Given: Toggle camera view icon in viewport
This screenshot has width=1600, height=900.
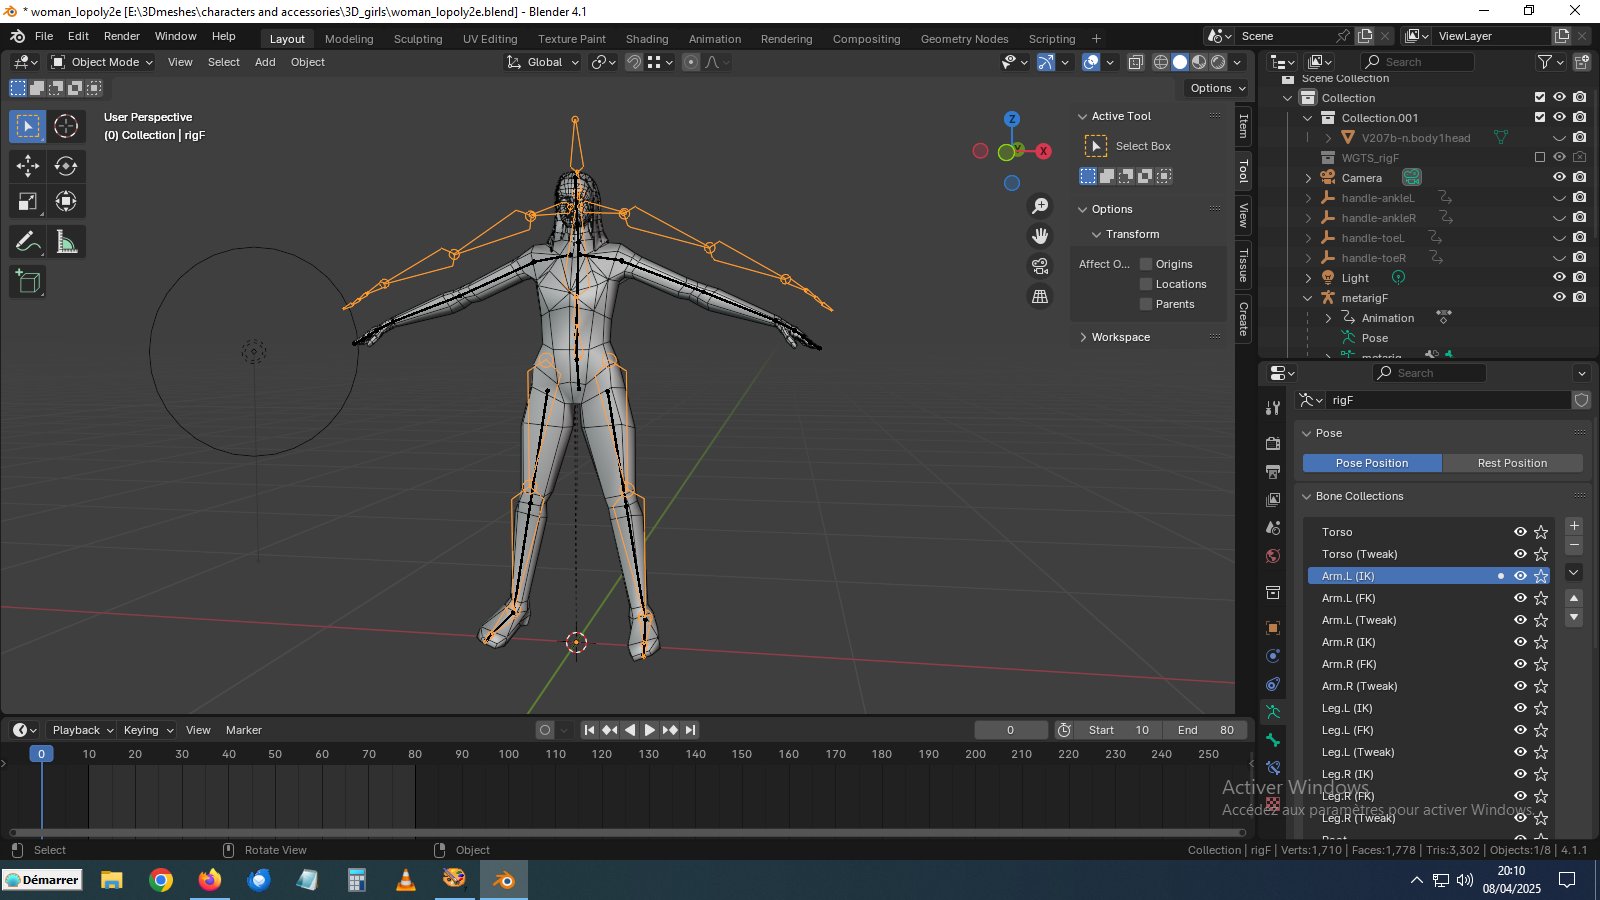Looking at the screenshot, I should point(1040,266).
